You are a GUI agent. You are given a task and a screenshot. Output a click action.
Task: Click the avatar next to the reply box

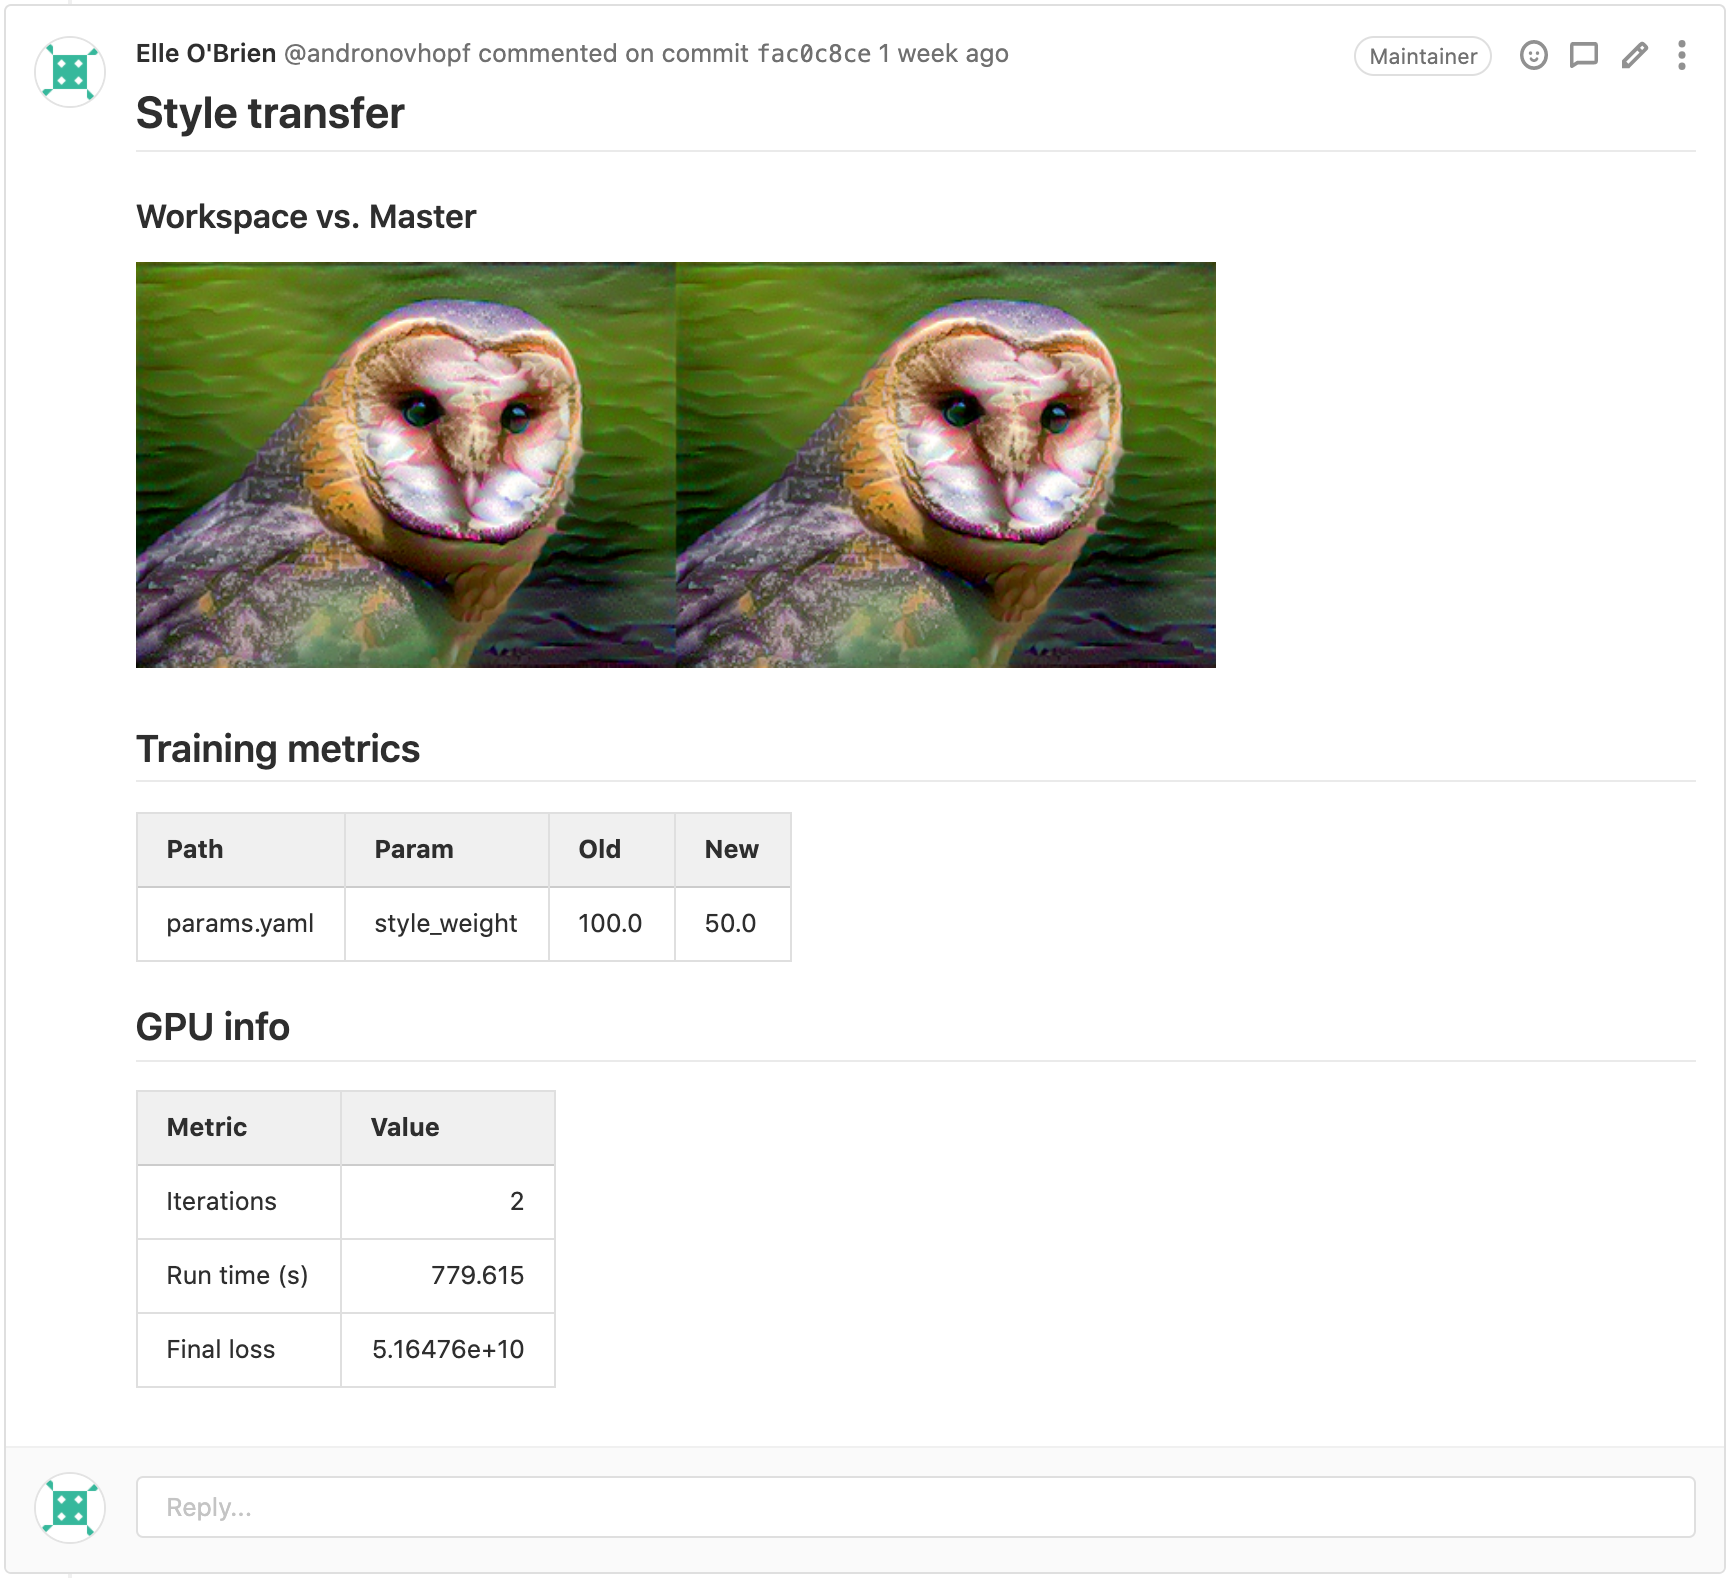[x=69, y=1507]
